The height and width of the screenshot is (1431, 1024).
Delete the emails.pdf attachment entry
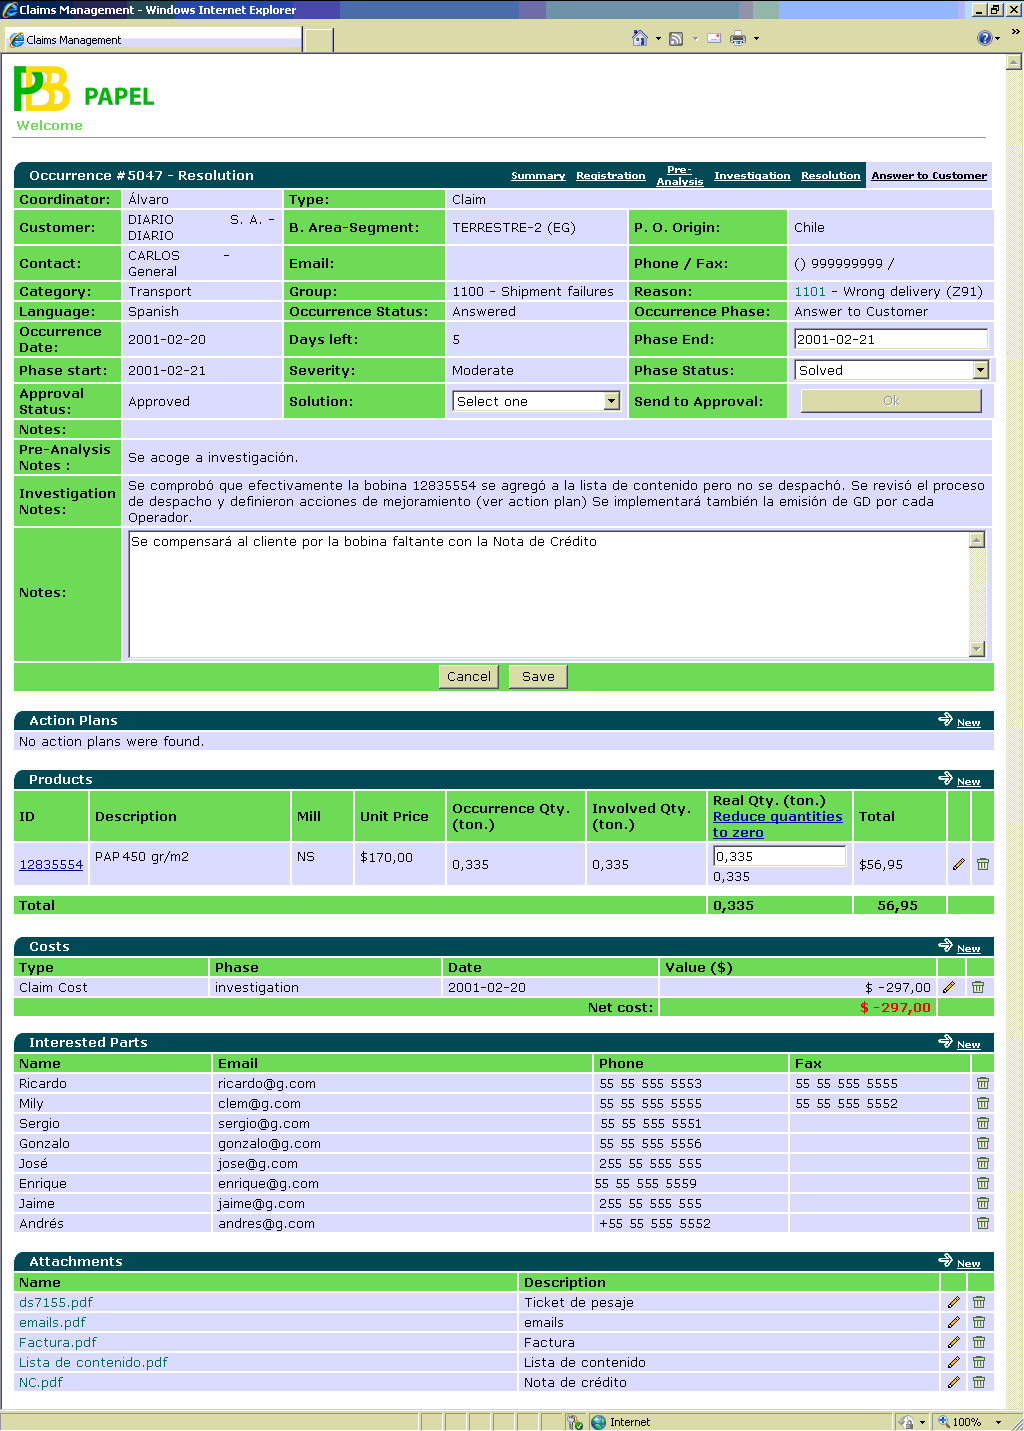pyautogui.click(x=979, y=1322)
